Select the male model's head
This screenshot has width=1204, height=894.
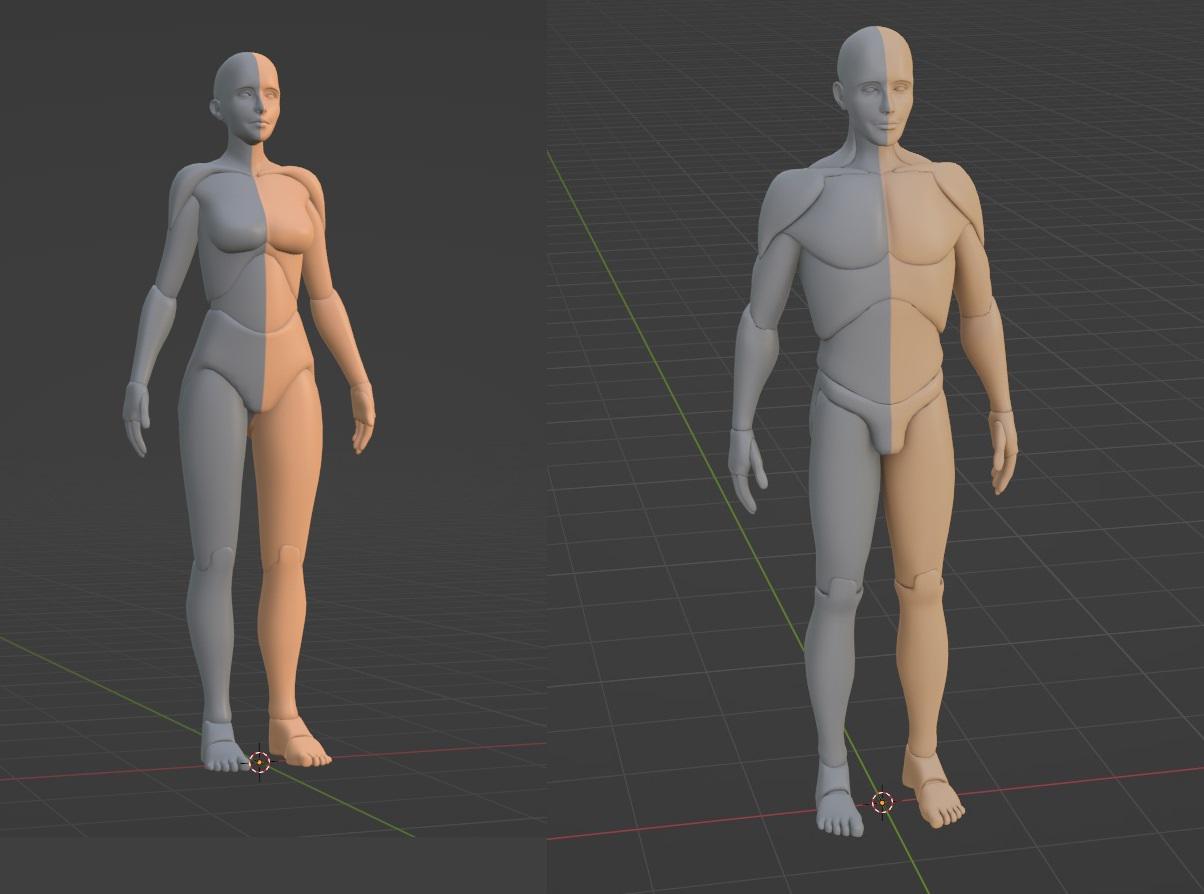coord(877,82)
